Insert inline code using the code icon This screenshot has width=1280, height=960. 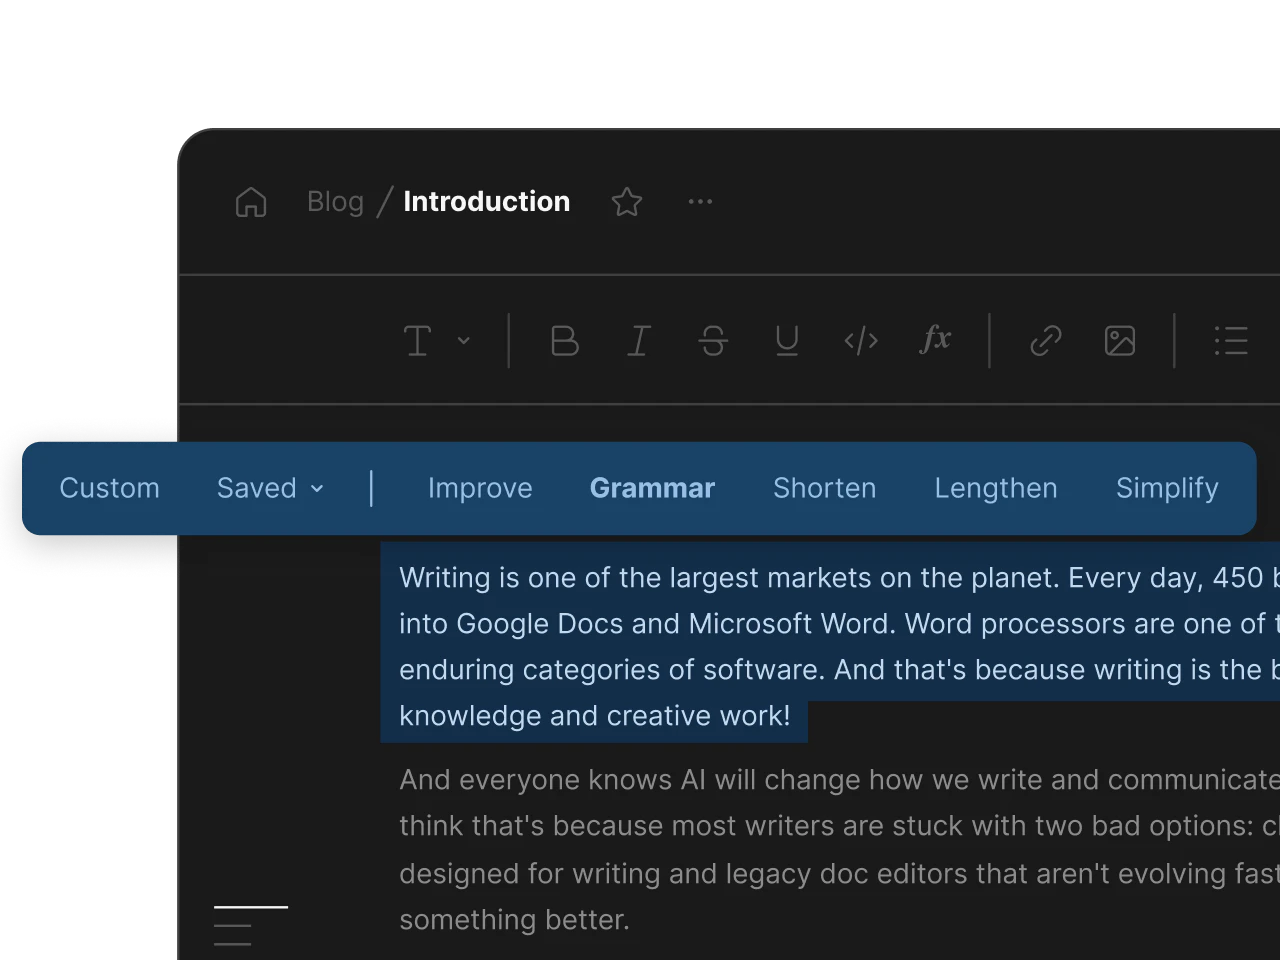point(860,341)
